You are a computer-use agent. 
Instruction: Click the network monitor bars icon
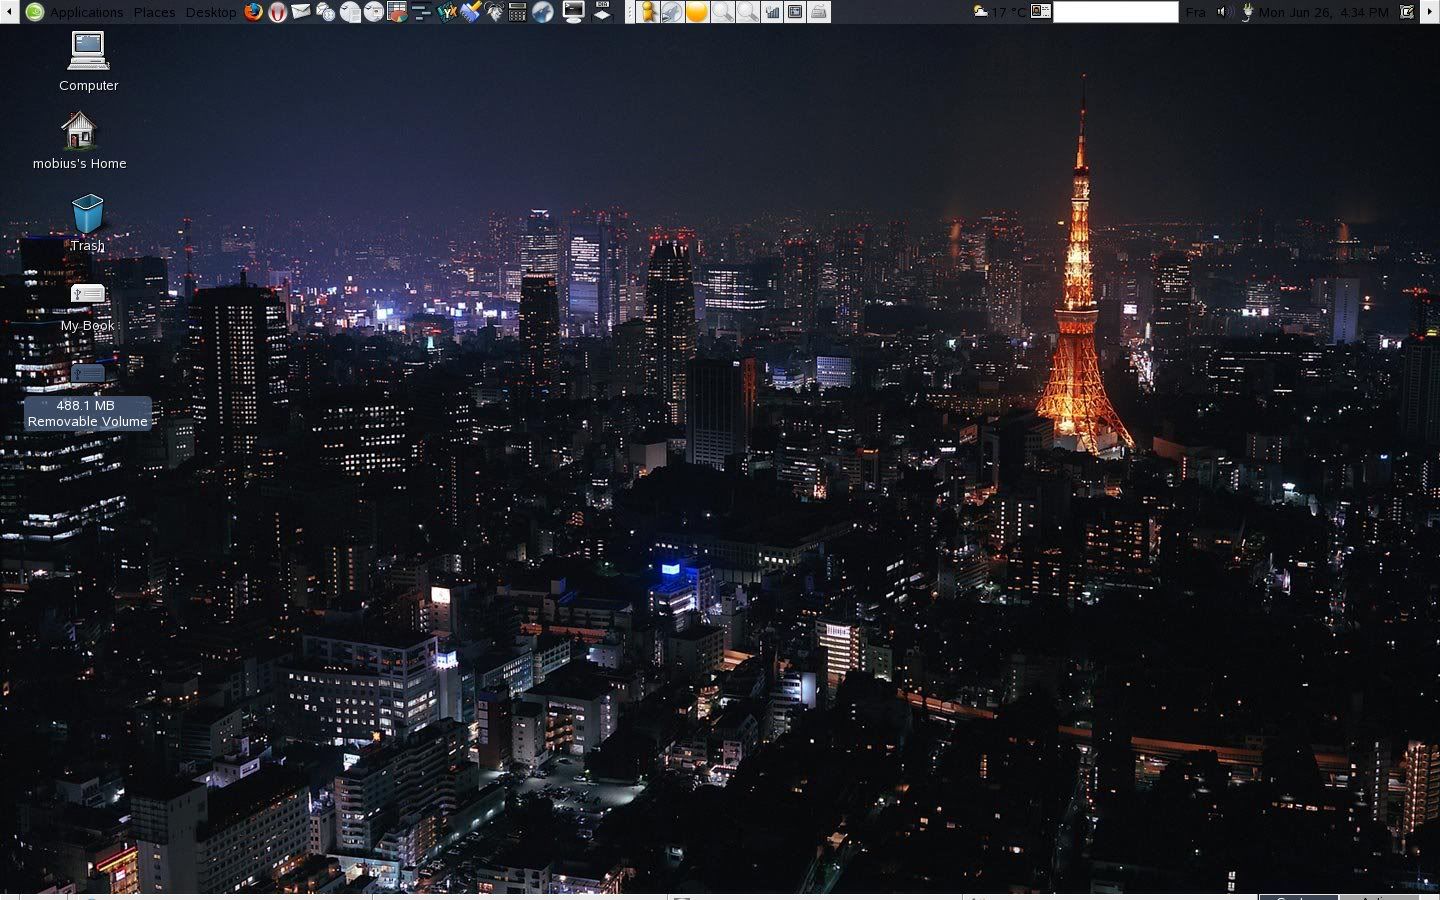(x=772, y=12)
